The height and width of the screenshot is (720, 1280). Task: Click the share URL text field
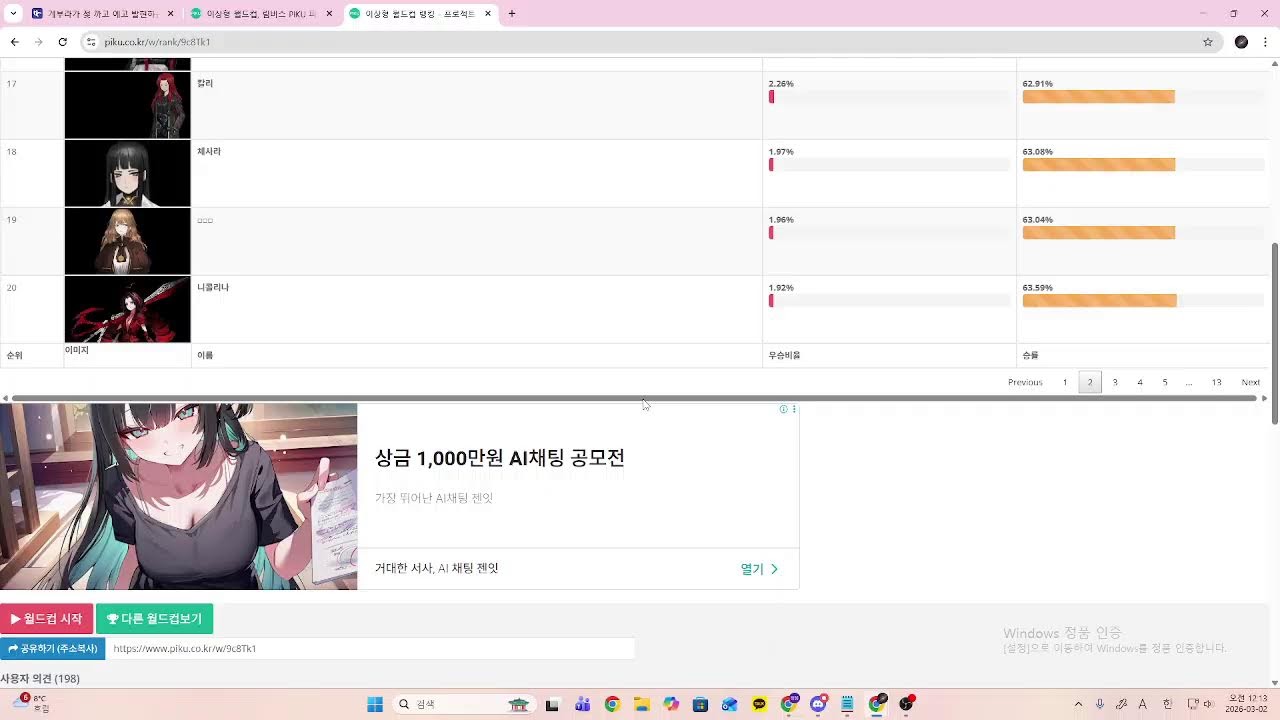[370, 648]
